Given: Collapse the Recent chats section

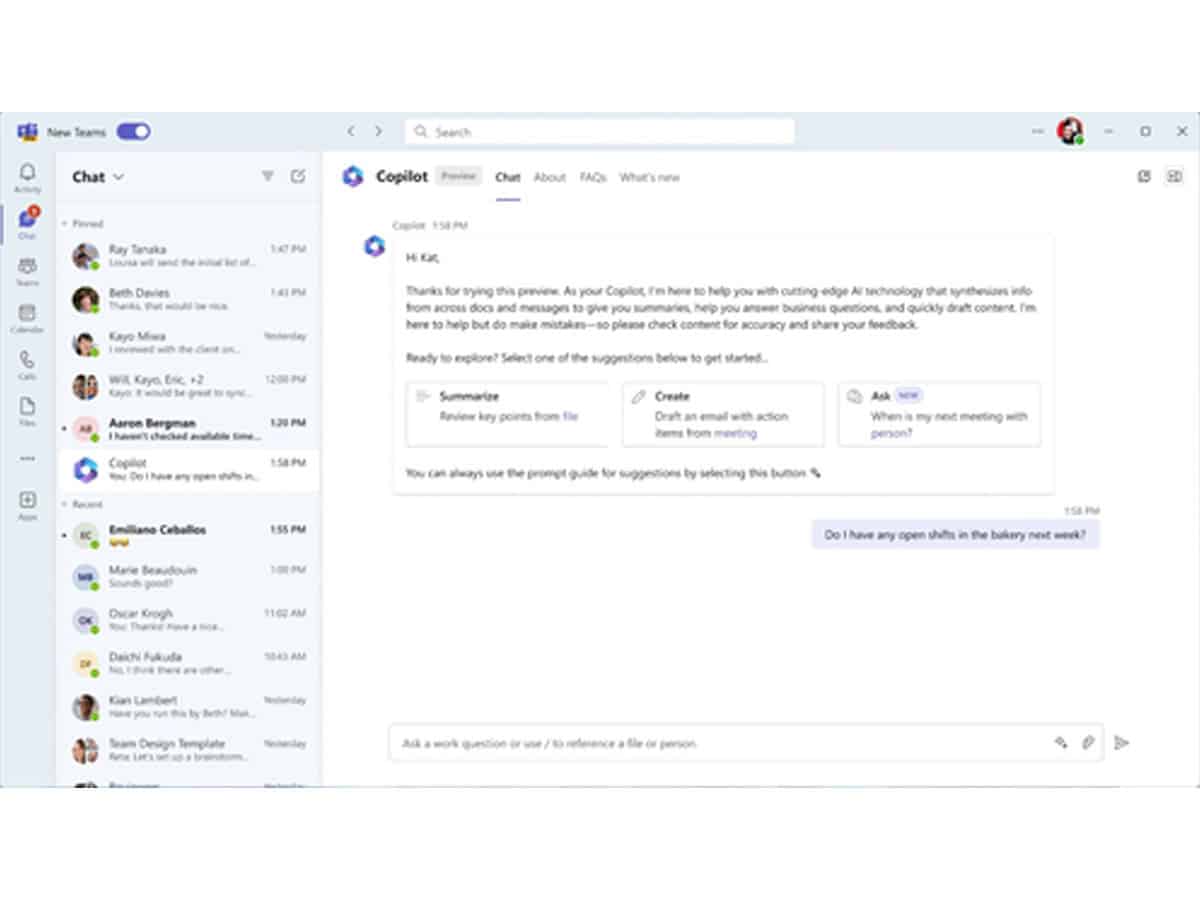Looking at the screenshot, I should [83, 505].
